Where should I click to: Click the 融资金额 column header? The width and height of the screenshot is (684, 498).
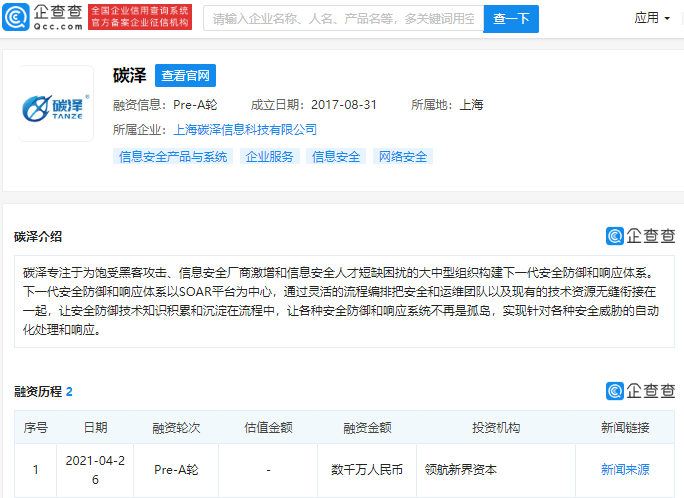click(367, 428)
